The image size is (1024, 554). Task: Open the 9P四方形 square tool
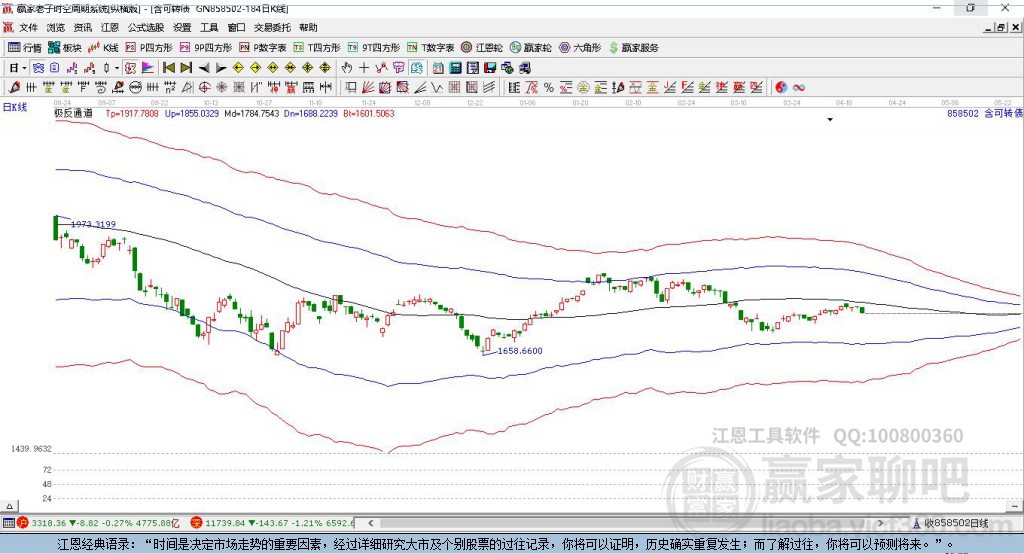point(206,48)
